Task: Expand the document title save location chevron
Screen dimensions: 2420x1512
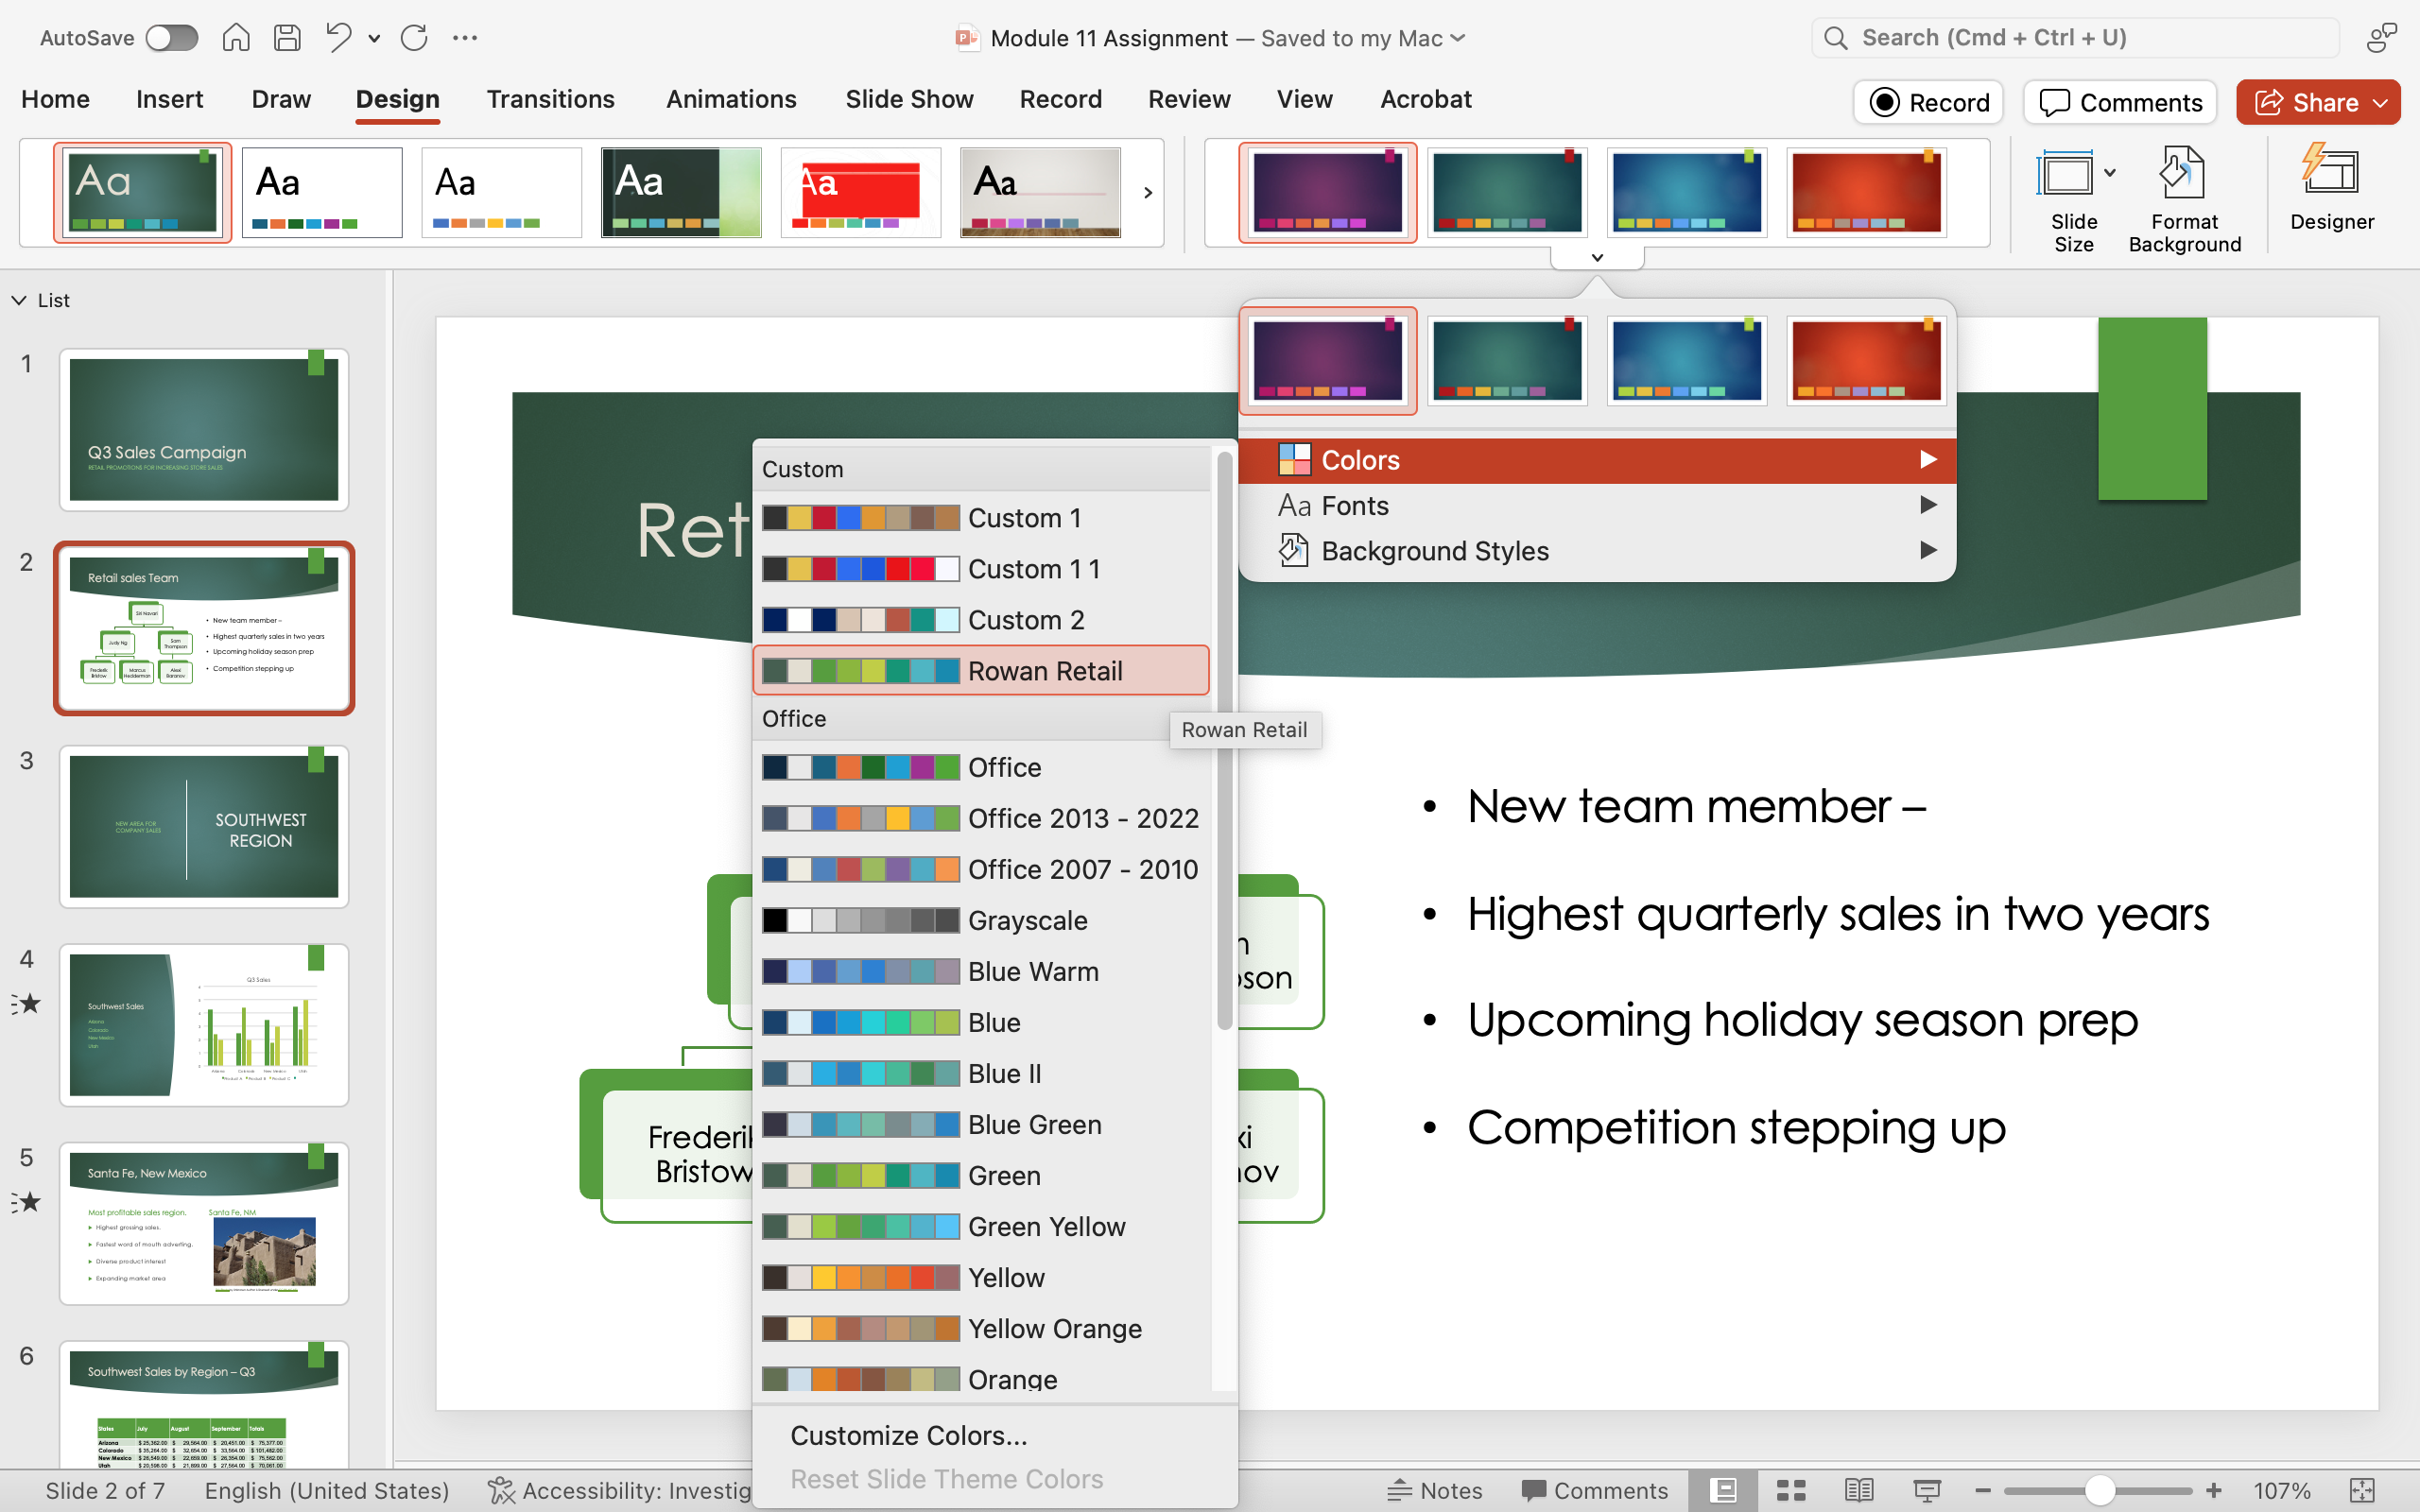Action: (1458, 38)
